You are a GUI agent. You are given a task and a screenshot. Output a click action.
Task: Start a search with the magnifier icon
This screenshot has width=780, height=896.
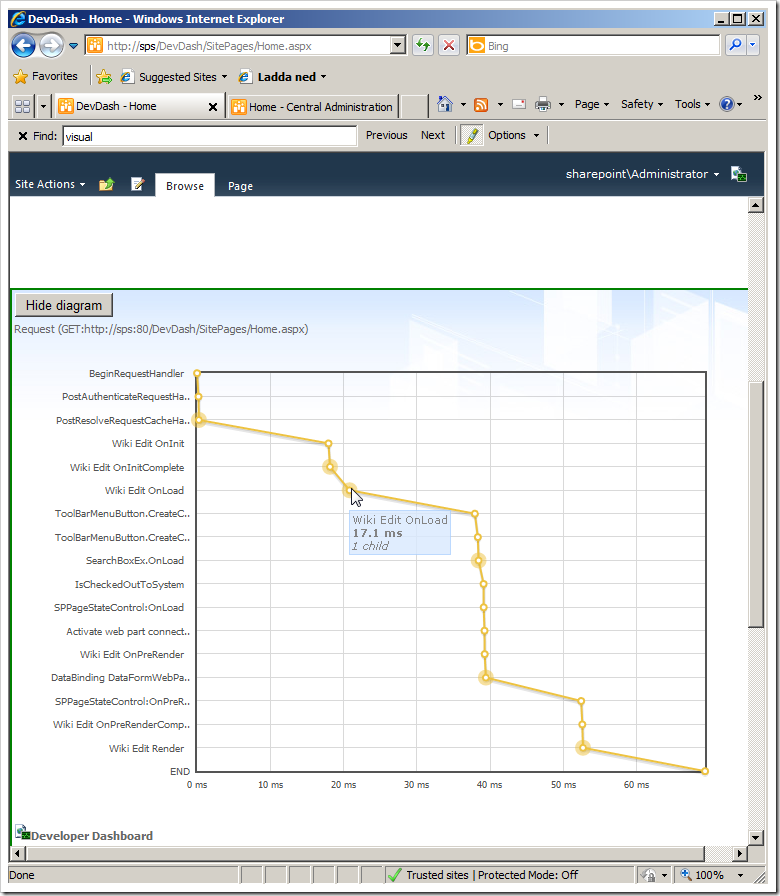(735, 45)
